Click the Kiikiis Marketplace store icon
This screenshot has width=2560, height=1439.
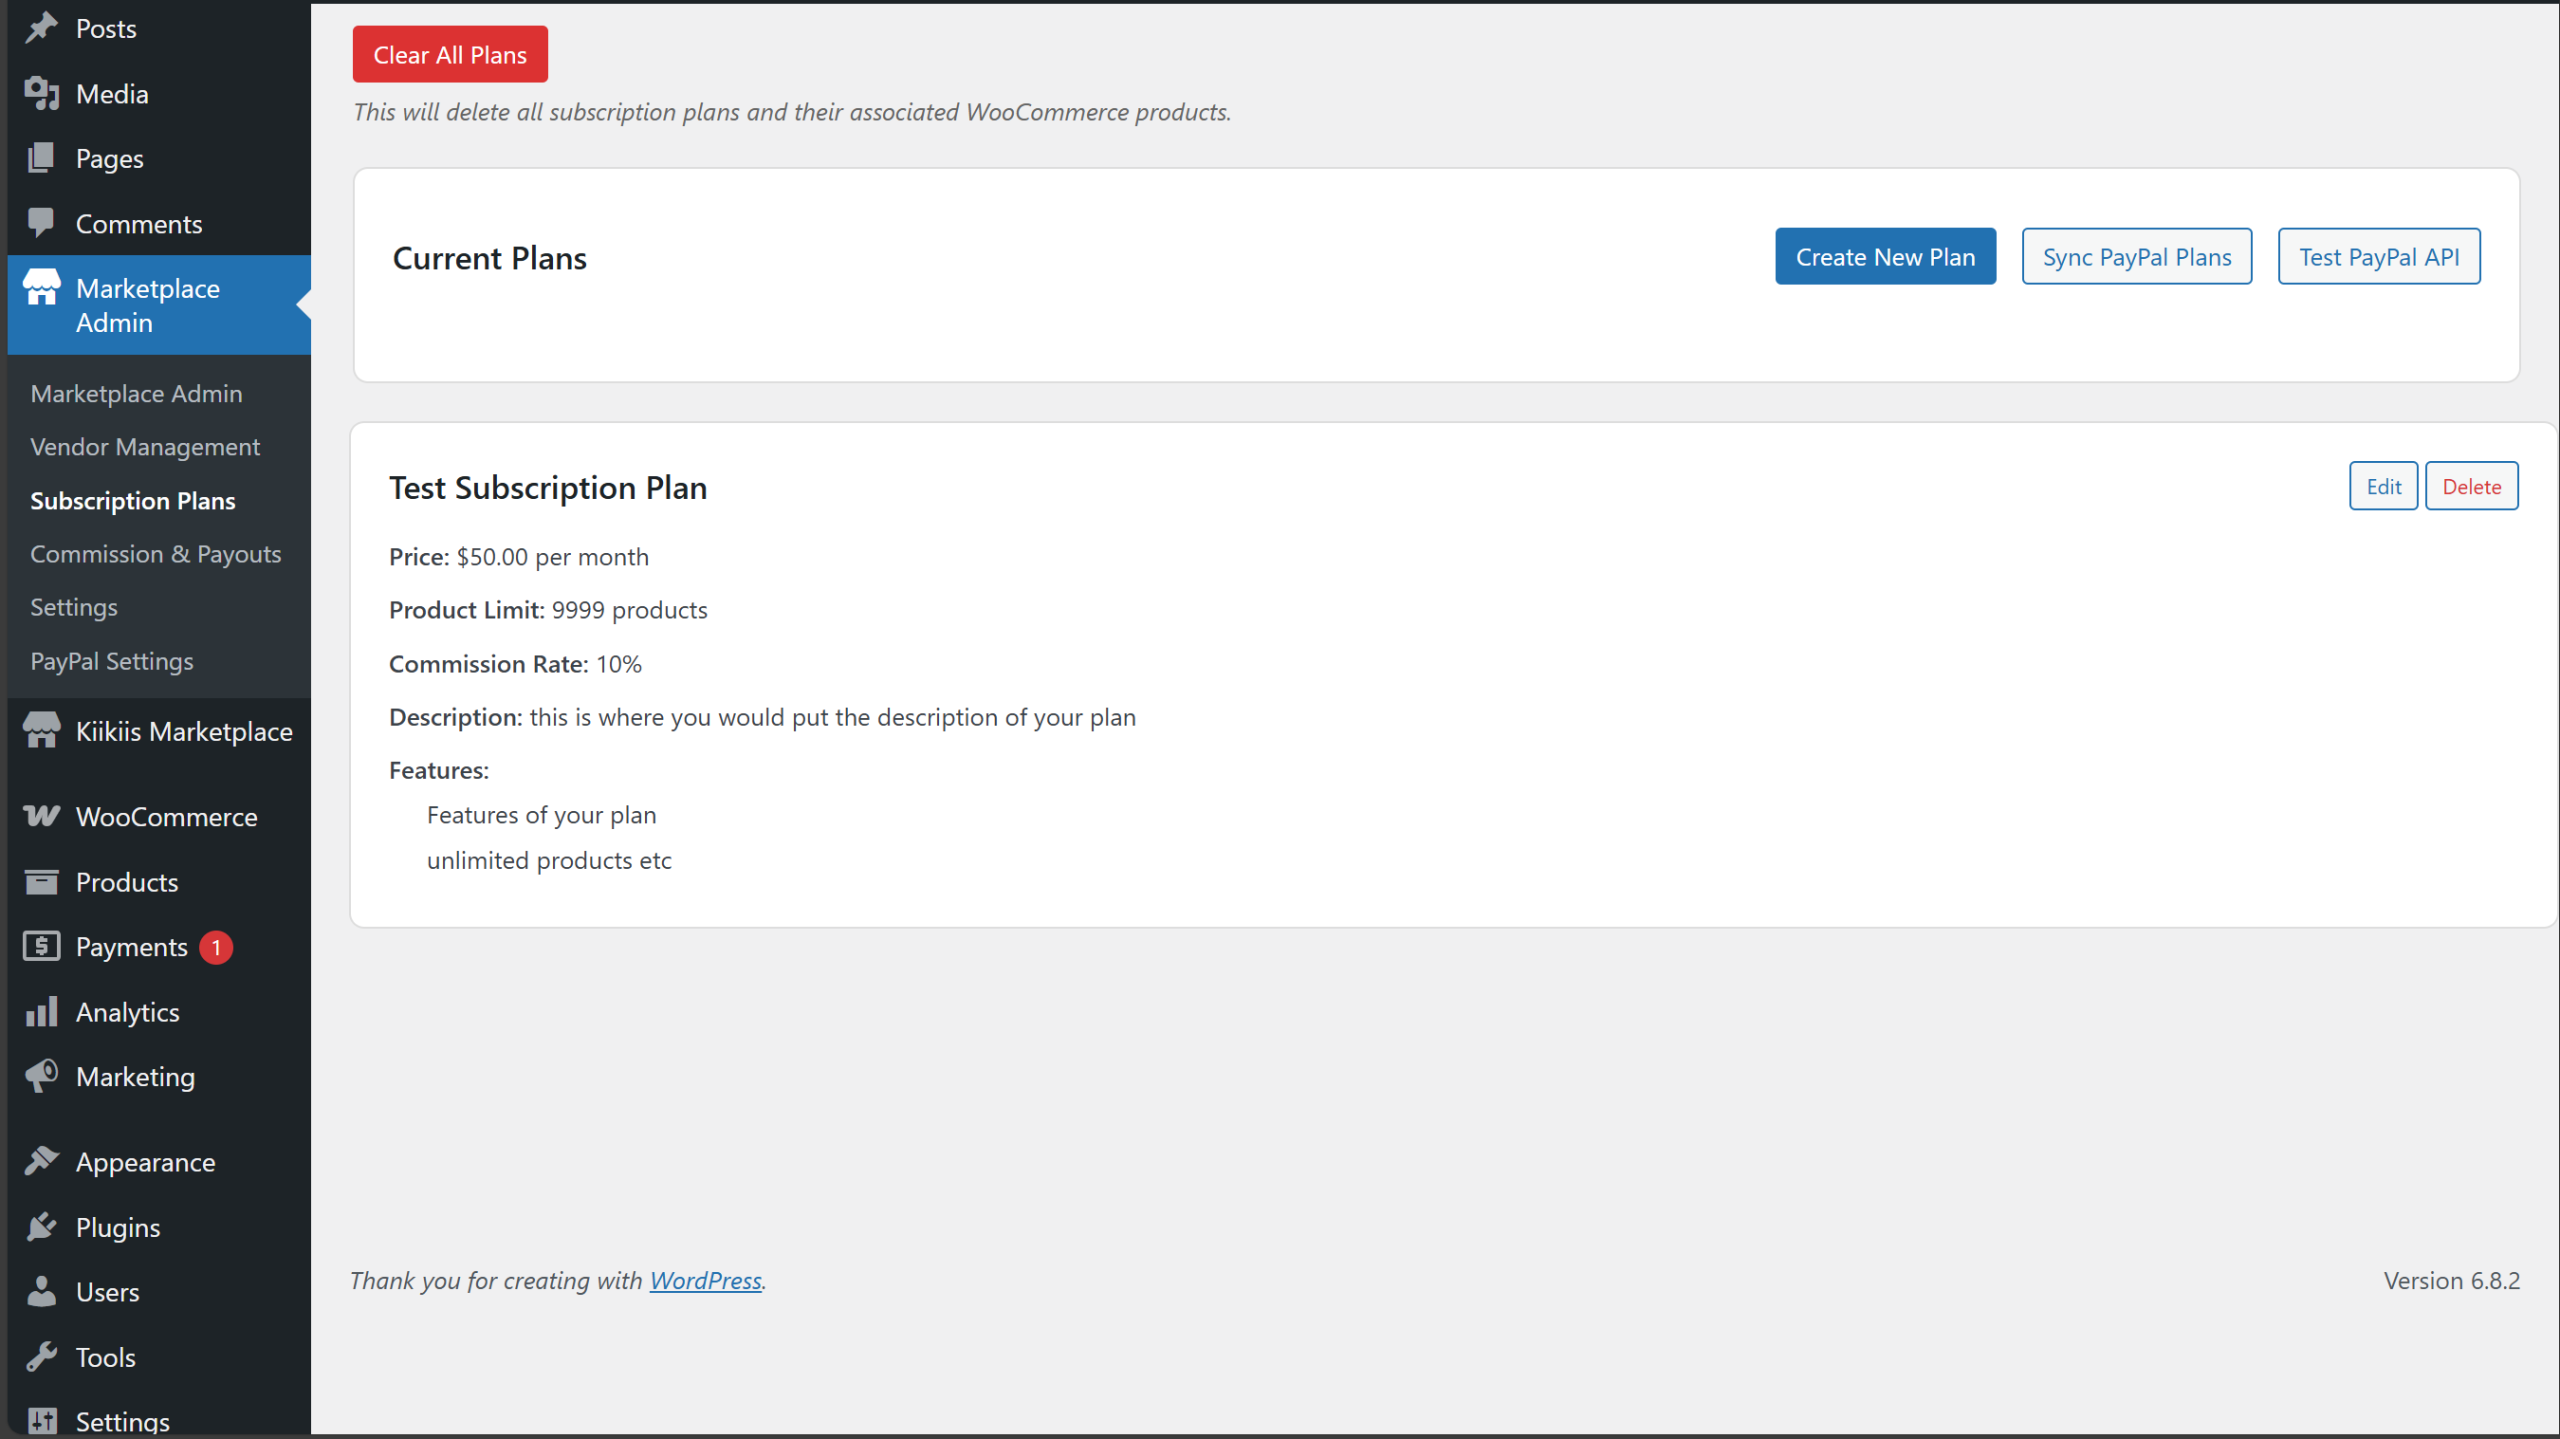(x=41, y=731)
